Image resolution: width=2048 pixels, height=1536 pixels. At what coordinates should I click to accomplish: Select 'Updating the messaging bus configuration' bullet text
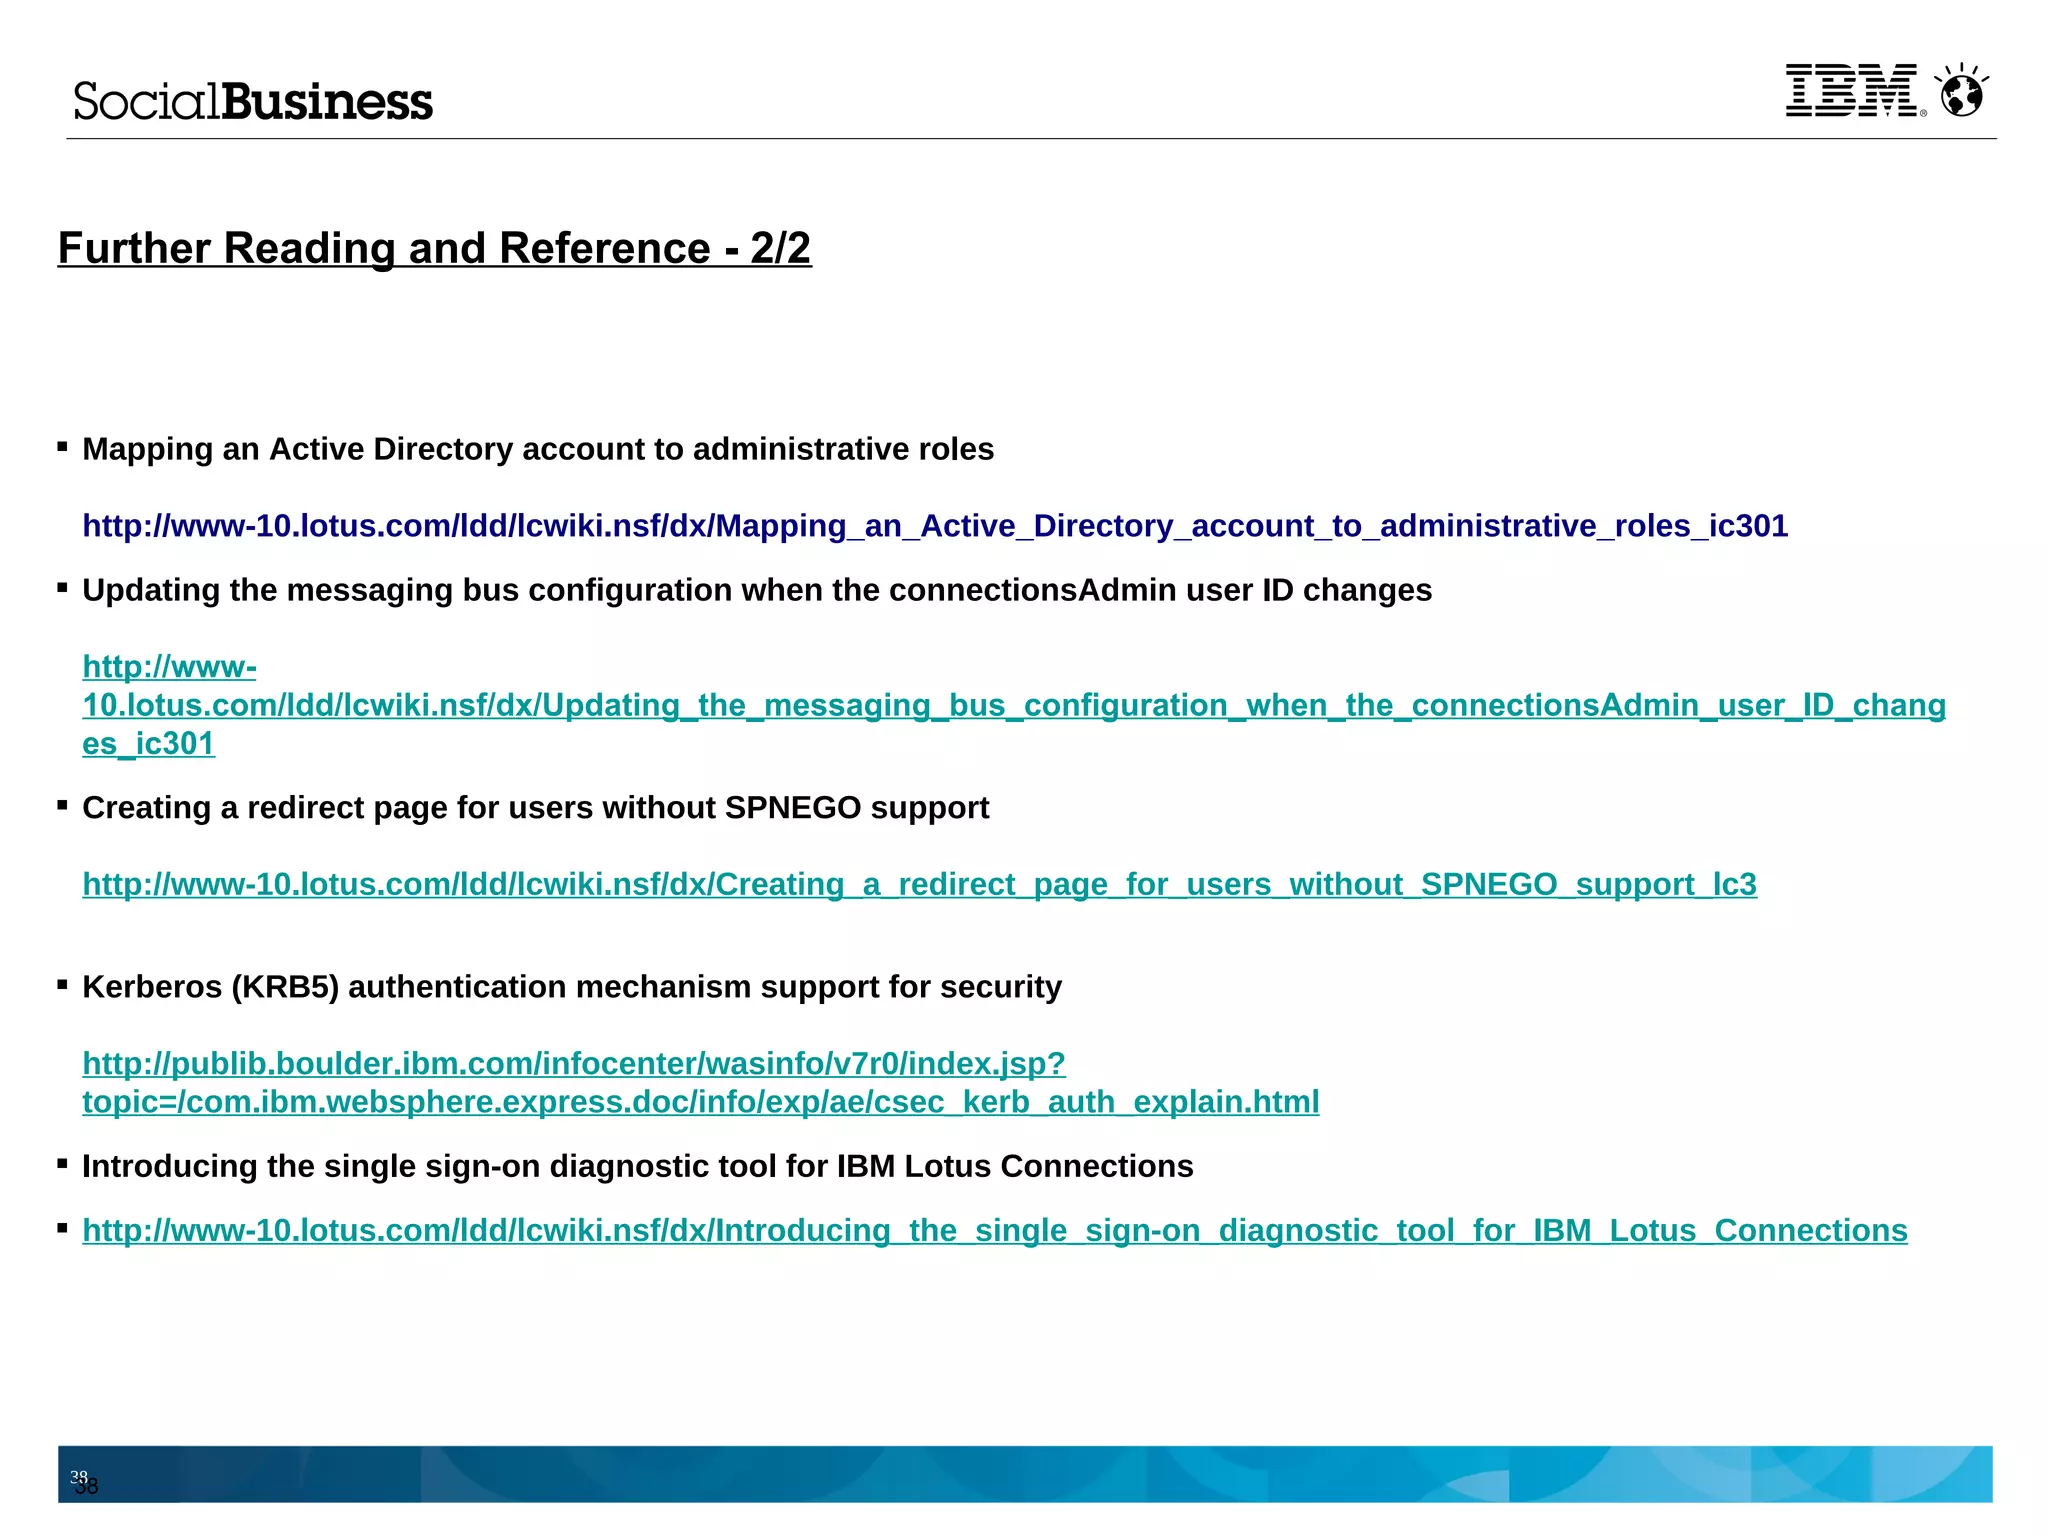click(757, 590)
